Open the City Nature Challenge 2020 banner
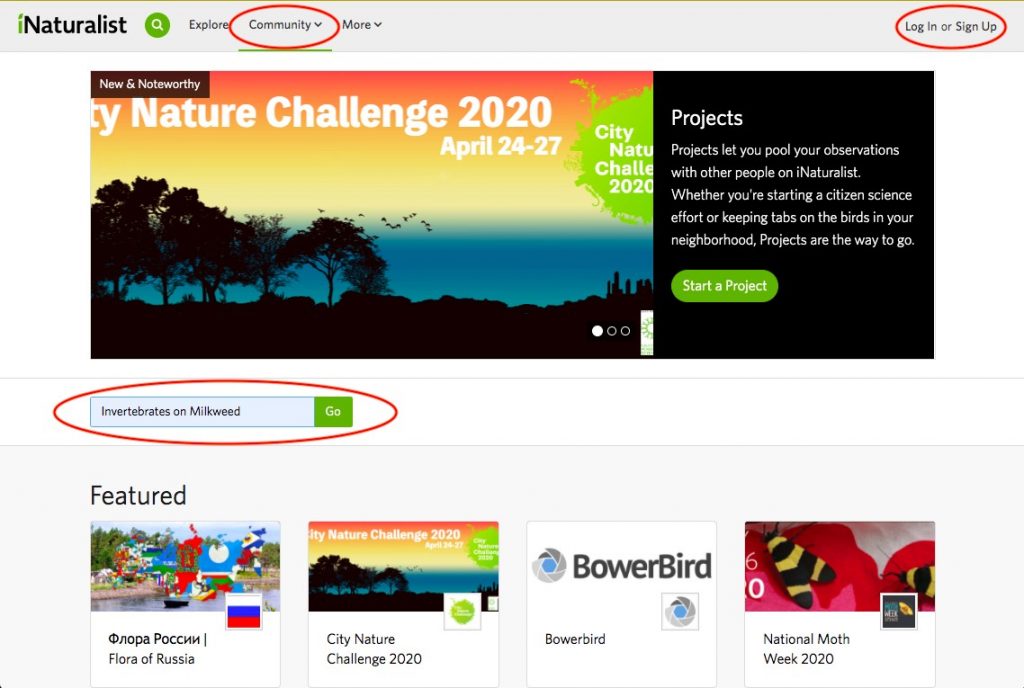This screenshot has width=1024, height=688. pyautogui.click(x=372, y=215)
